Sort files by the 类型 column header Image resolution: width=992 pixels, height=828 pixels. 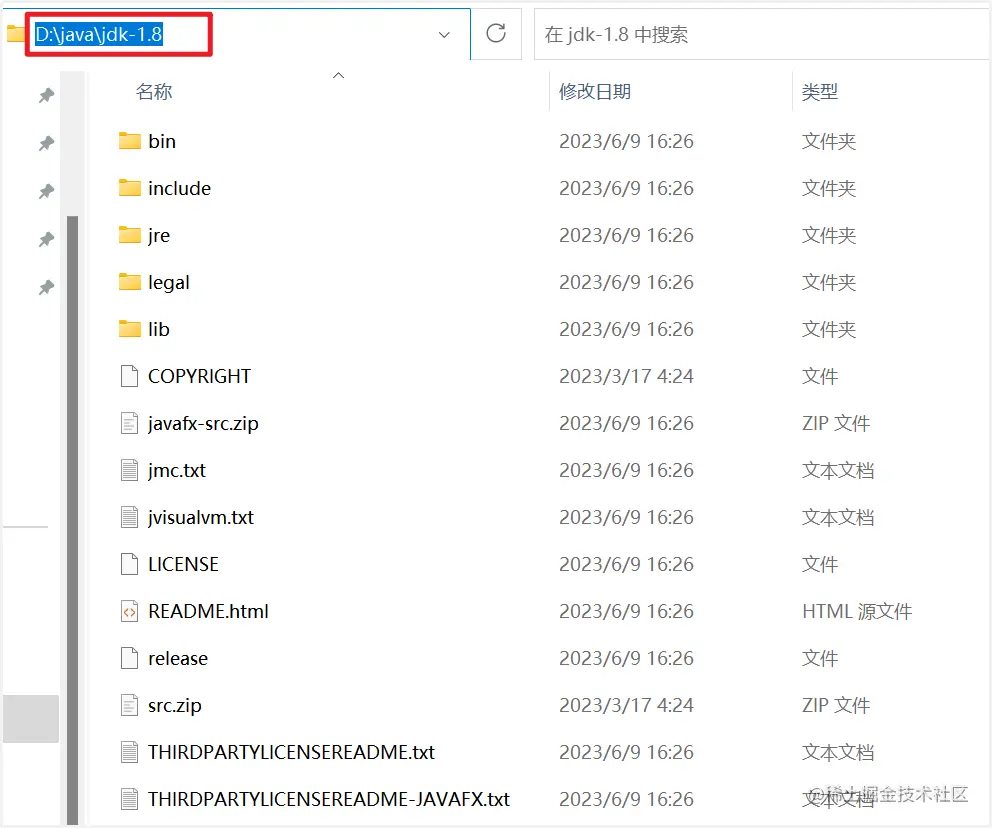click(820, 91)
